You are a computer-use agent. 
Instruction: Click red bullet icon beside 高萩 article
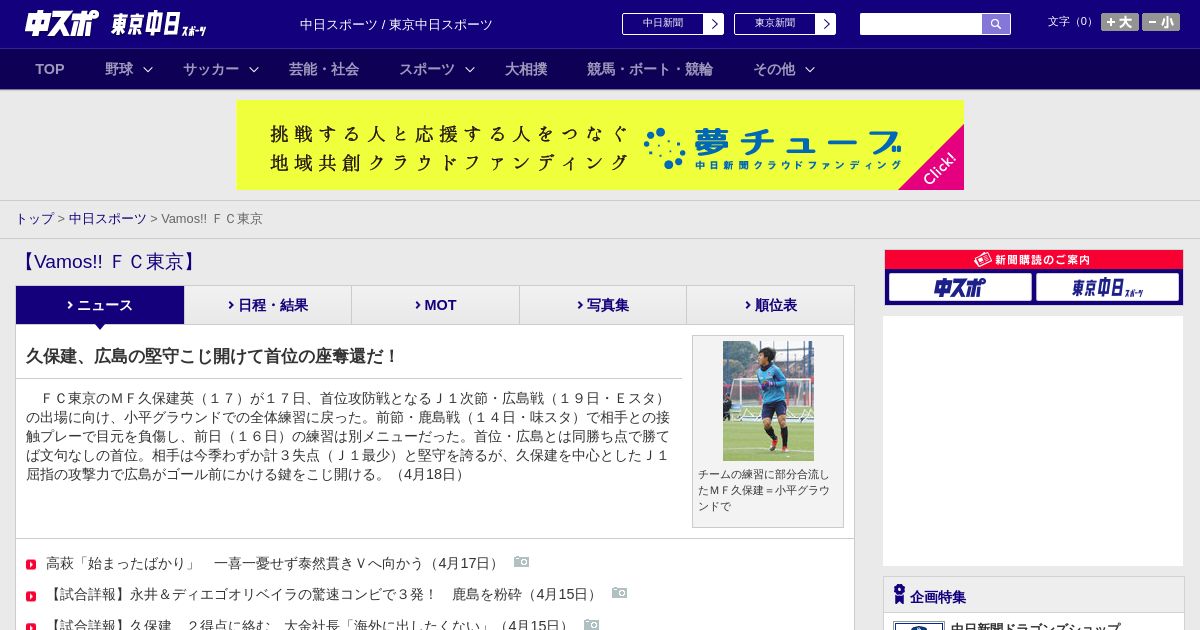point(31,565)
